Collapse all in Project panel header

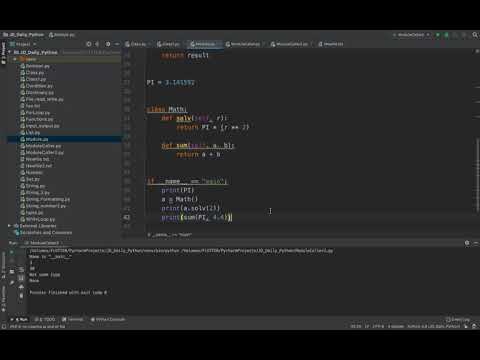click(97, 44)
